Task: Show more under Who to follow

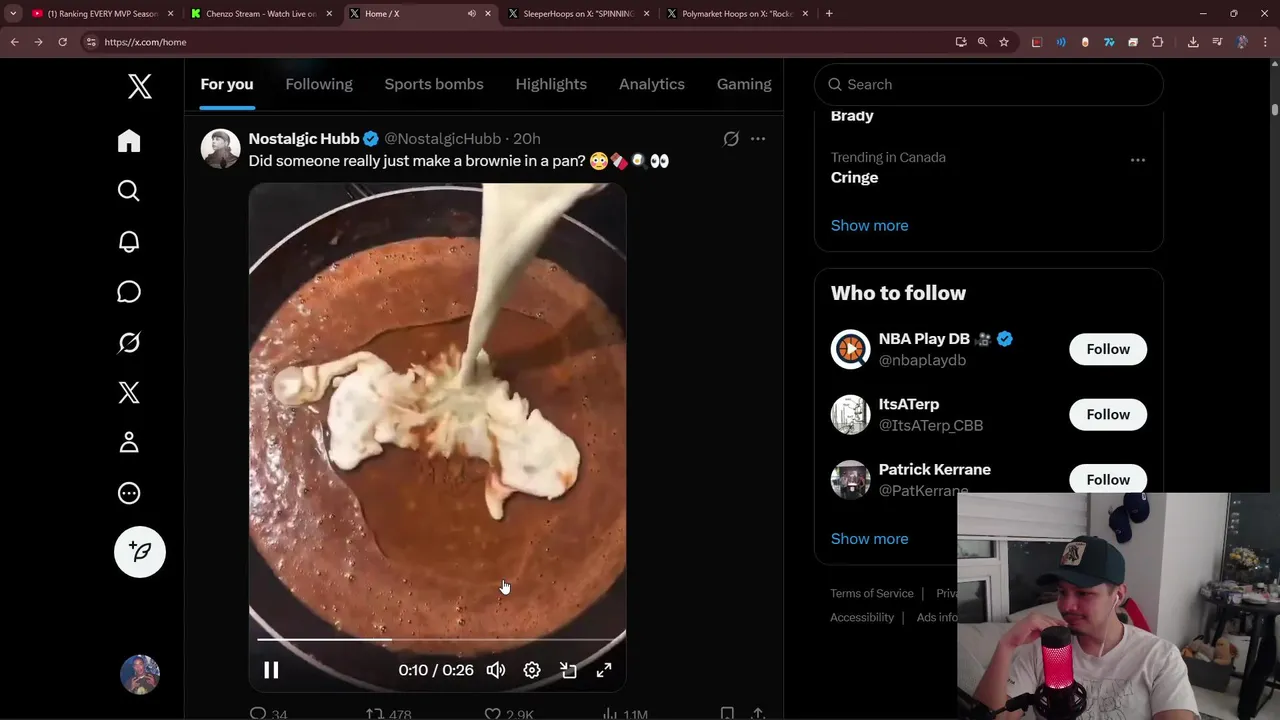Action: 869,539
